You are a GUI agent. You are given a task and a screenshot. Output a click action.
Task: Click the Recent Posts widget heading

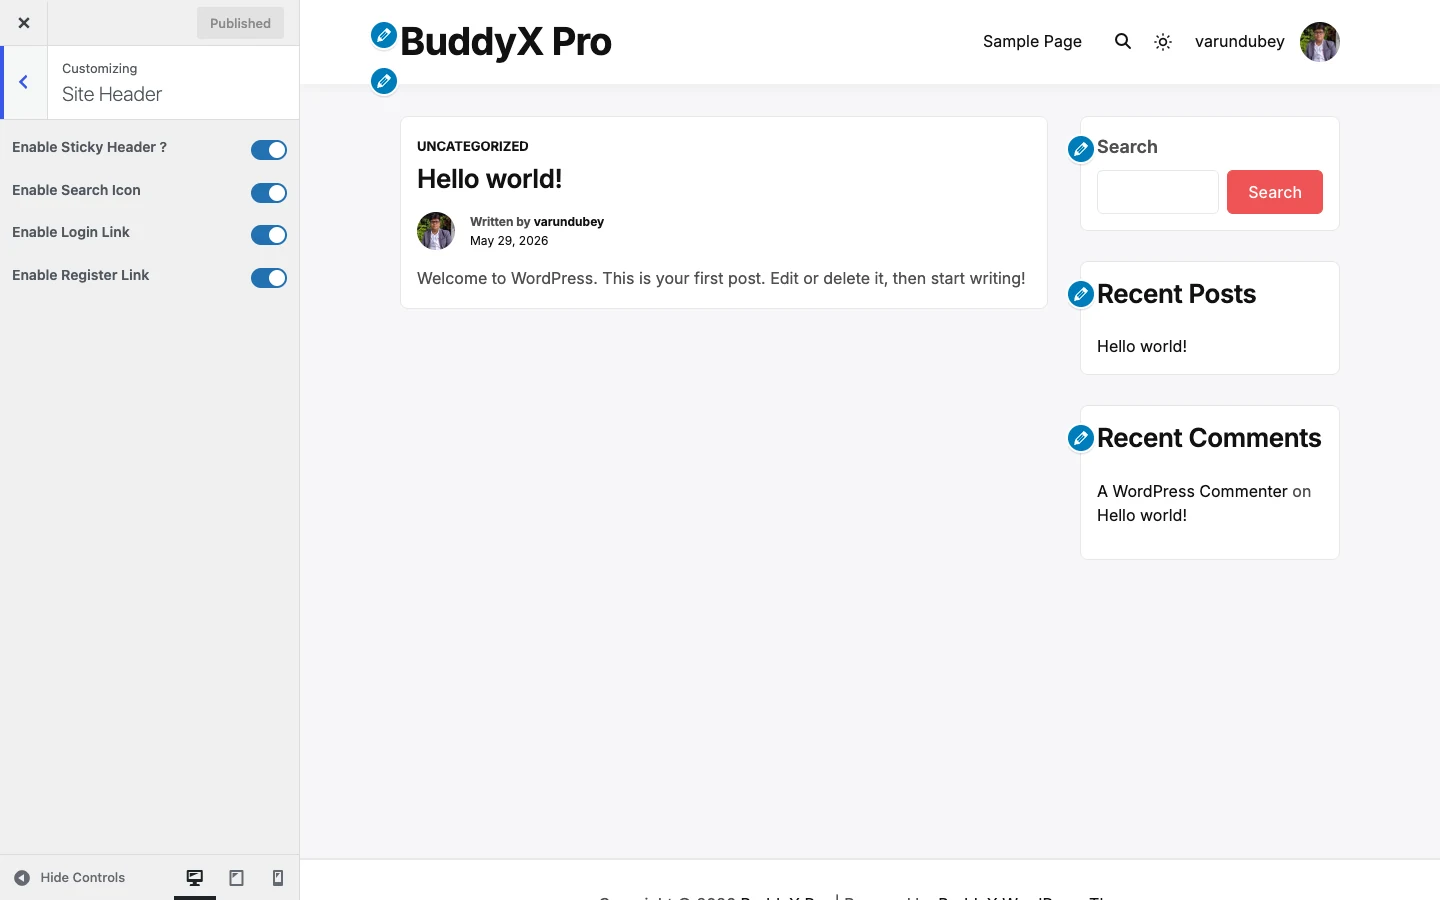point(1176,294)
